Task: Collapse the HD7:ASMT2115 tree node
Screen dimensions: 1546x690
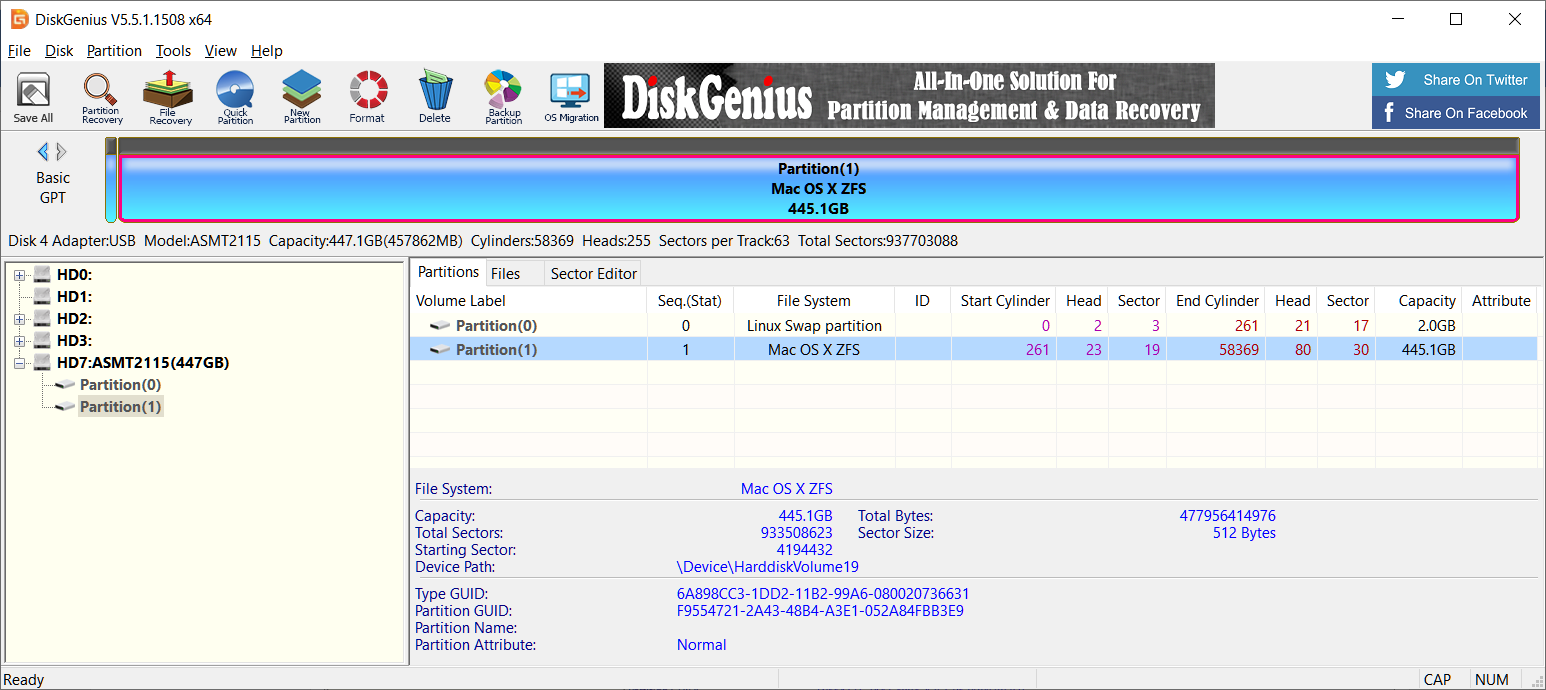Action: pyautogui.click(x=20, y=363)
